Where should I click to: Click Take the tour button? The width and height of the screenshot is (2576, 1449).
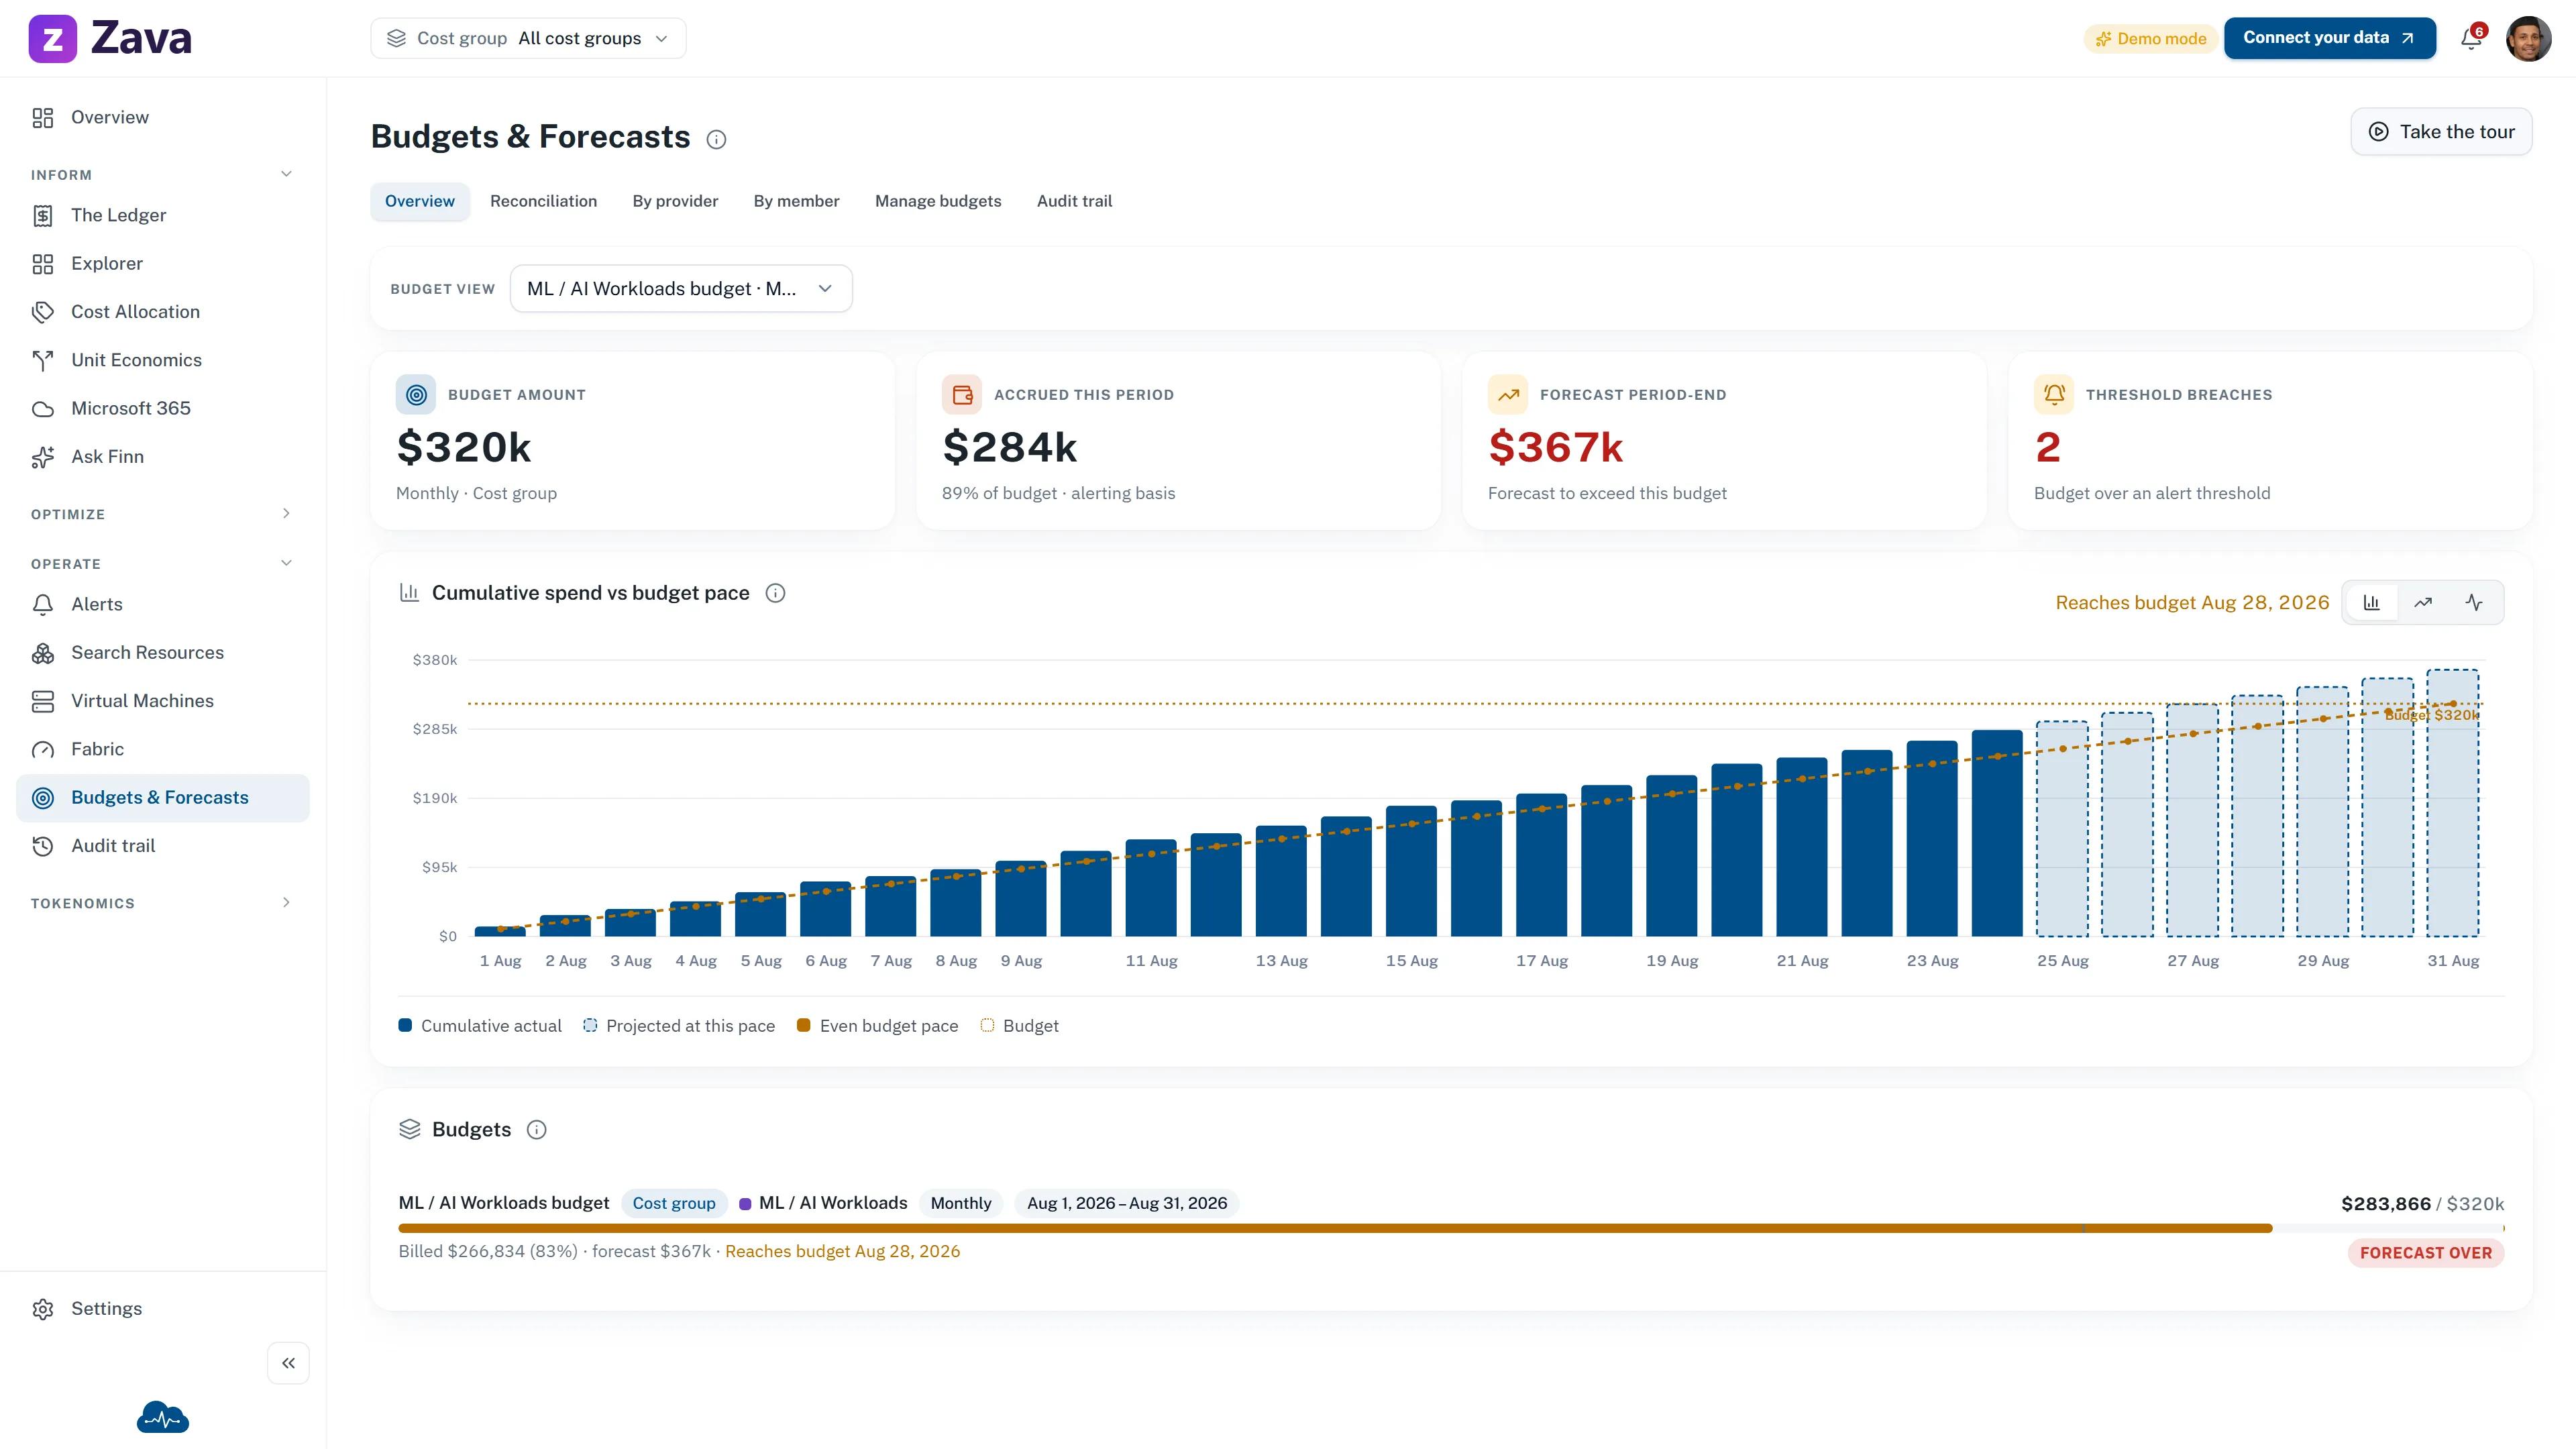point(2441,131)
